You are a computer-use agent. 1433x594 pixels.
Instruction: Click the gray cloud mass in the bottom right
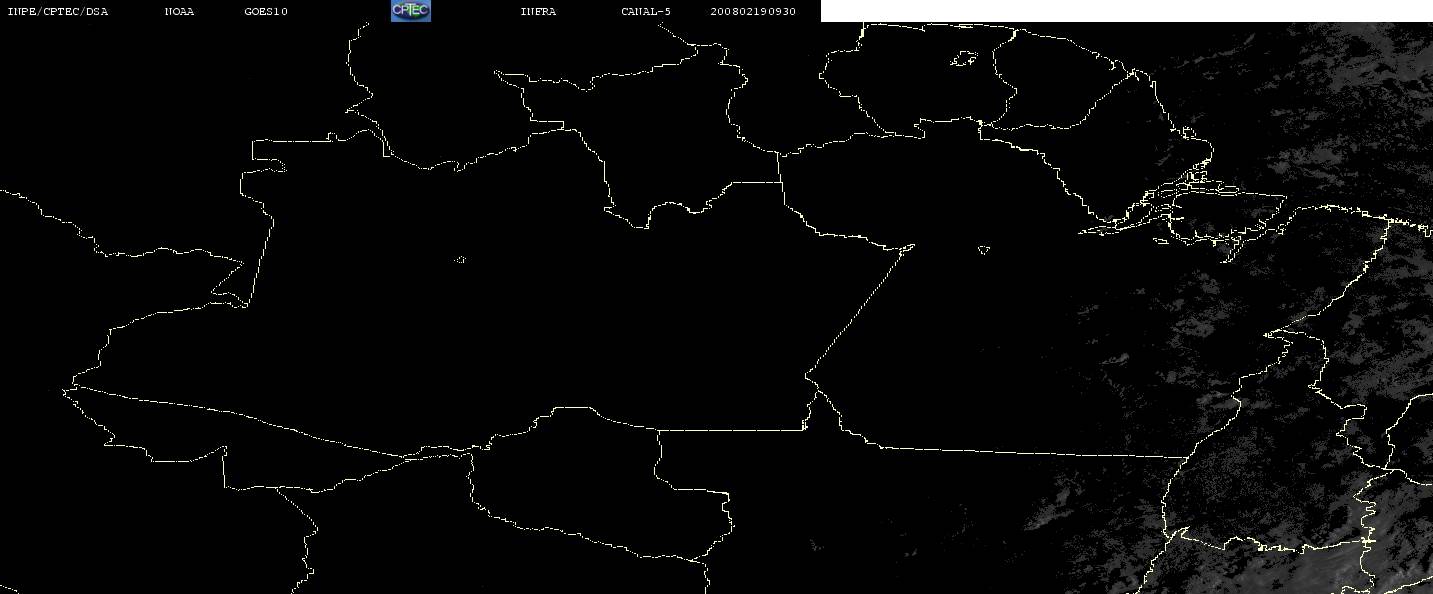[1270, 520]
